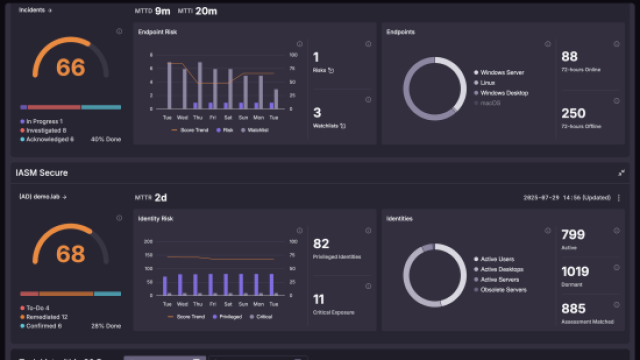The image size is (640, 360).
Task: Click the Acknowledged 6 status
Action: pyautogui.click(x=47, y=140)
